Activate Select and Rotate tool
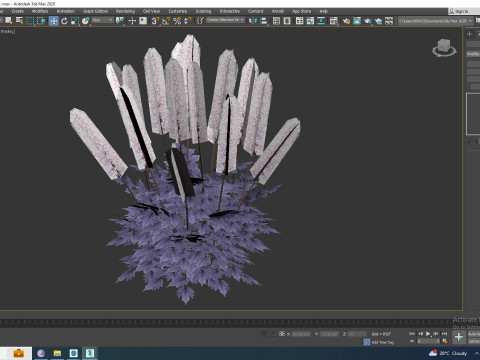 [64, 21]
